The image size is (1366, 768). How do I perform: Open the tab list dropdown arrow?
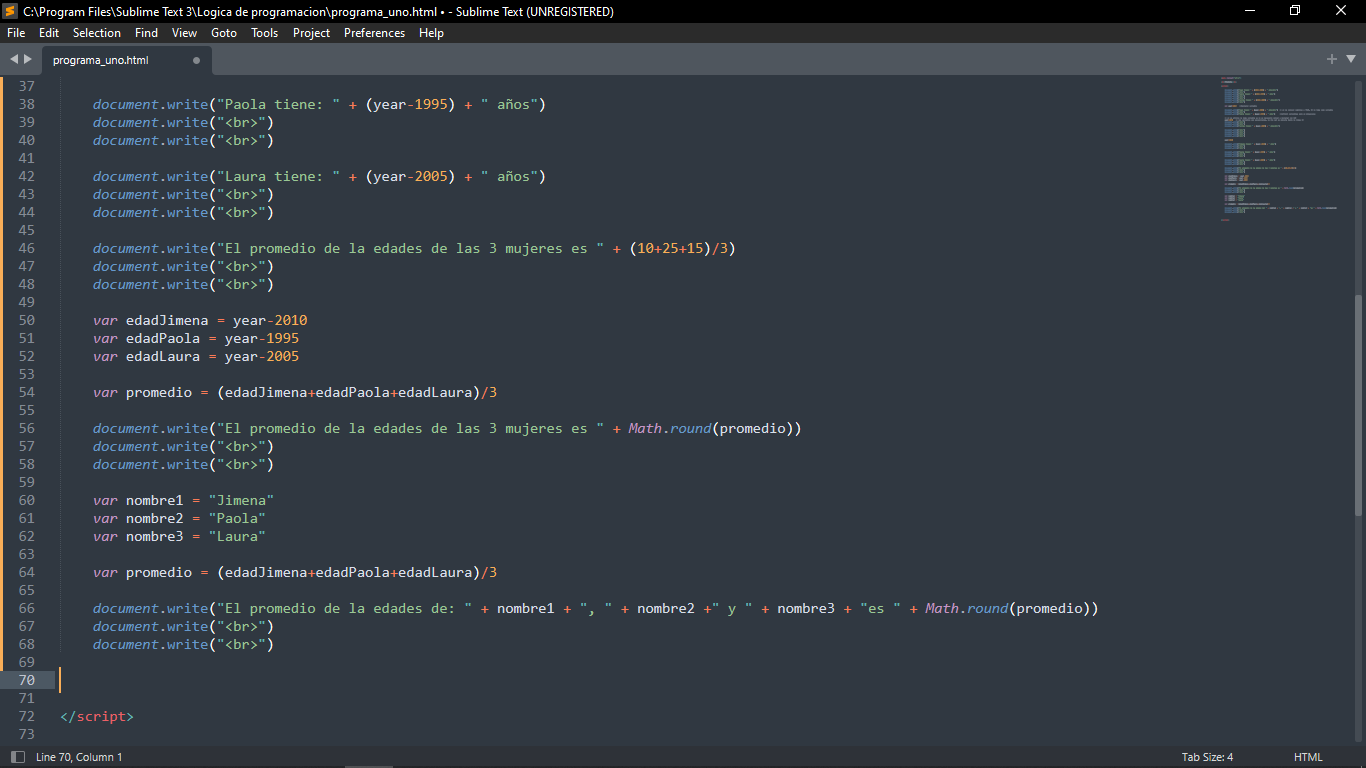pyautogui.click(x=1351, y=60)
